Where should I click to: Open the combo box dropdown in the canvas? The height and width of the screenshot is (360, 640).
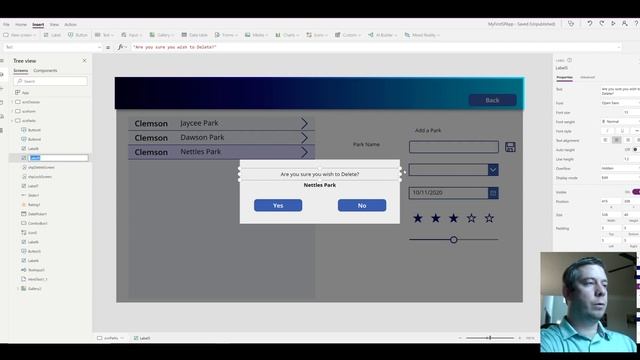coord(493,170)
